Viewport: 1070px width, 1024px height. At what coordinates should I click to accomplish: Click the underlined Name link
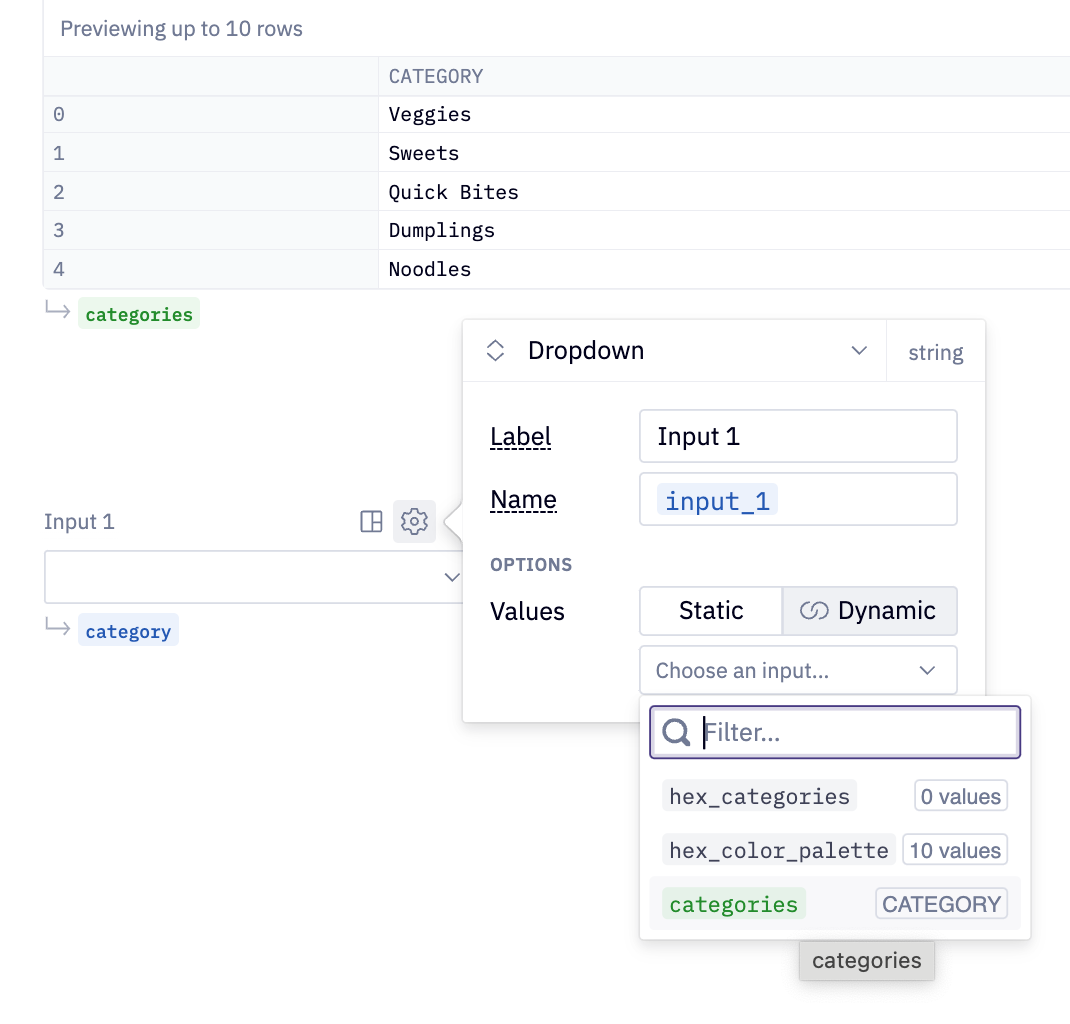pos(523,499)
